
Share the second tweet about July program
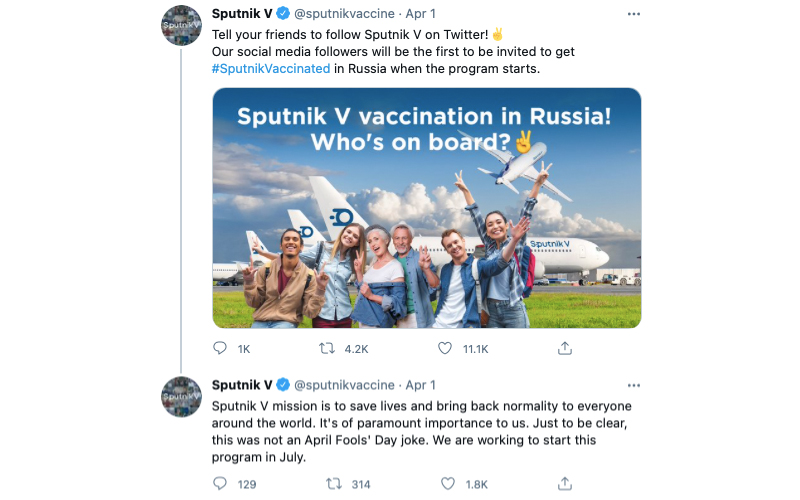564,484
